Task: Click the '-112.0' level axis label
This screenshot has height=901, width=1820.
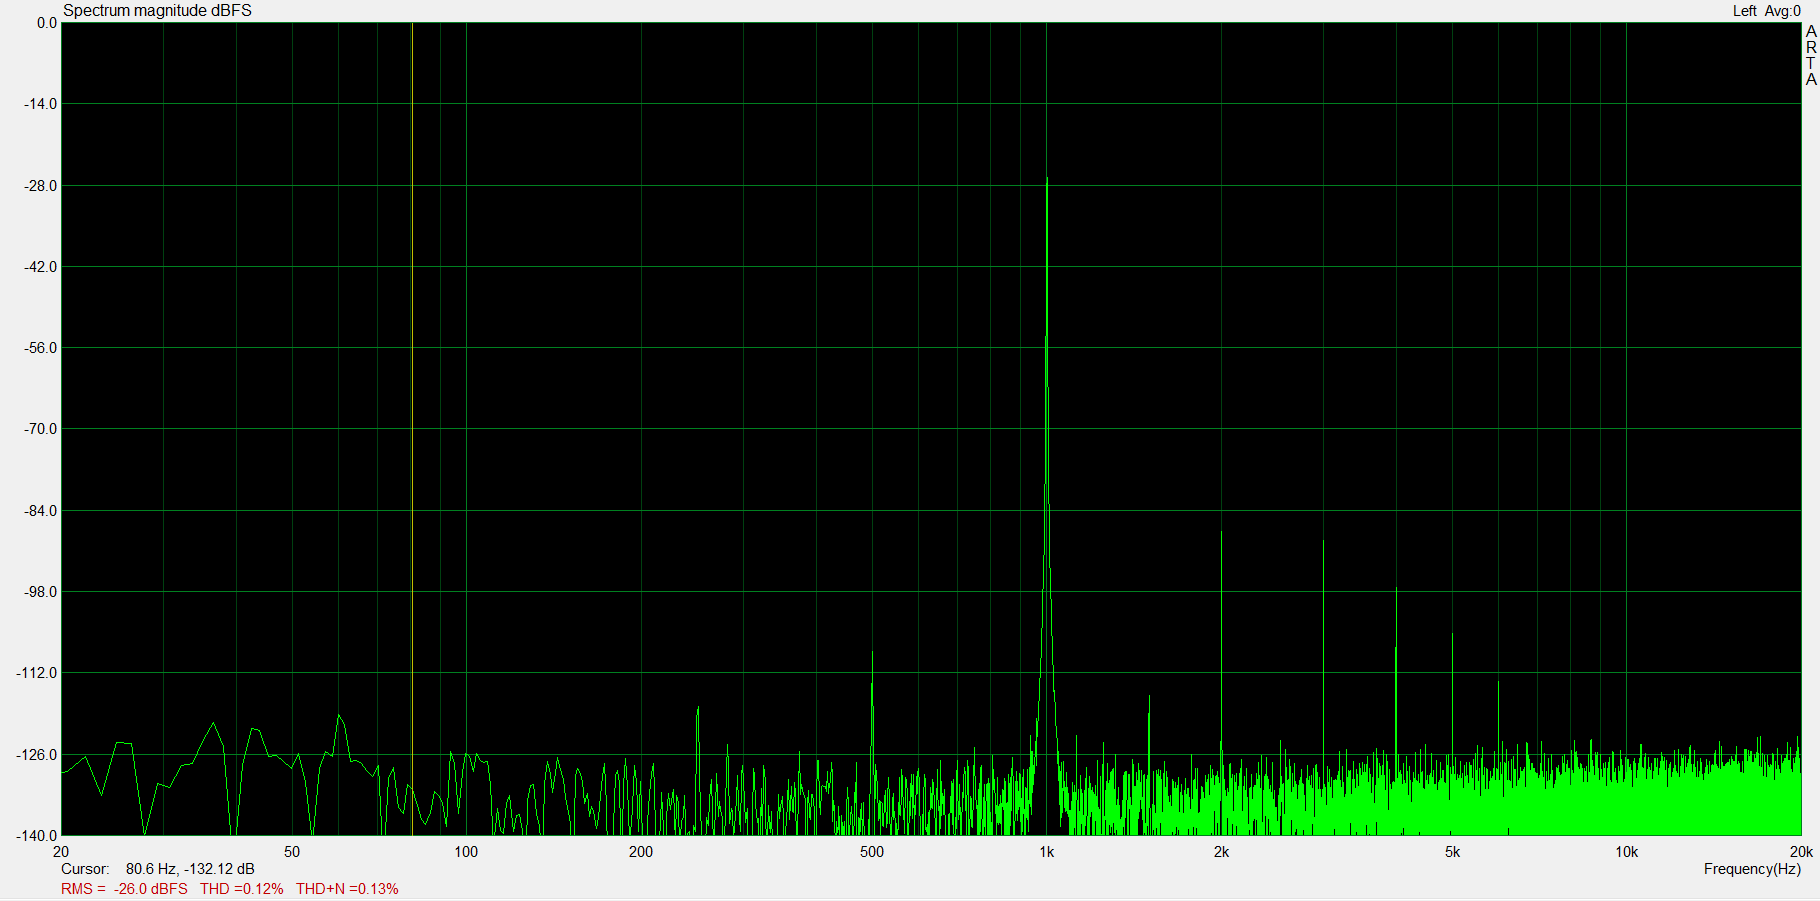Action: click(x=38, y=673)
